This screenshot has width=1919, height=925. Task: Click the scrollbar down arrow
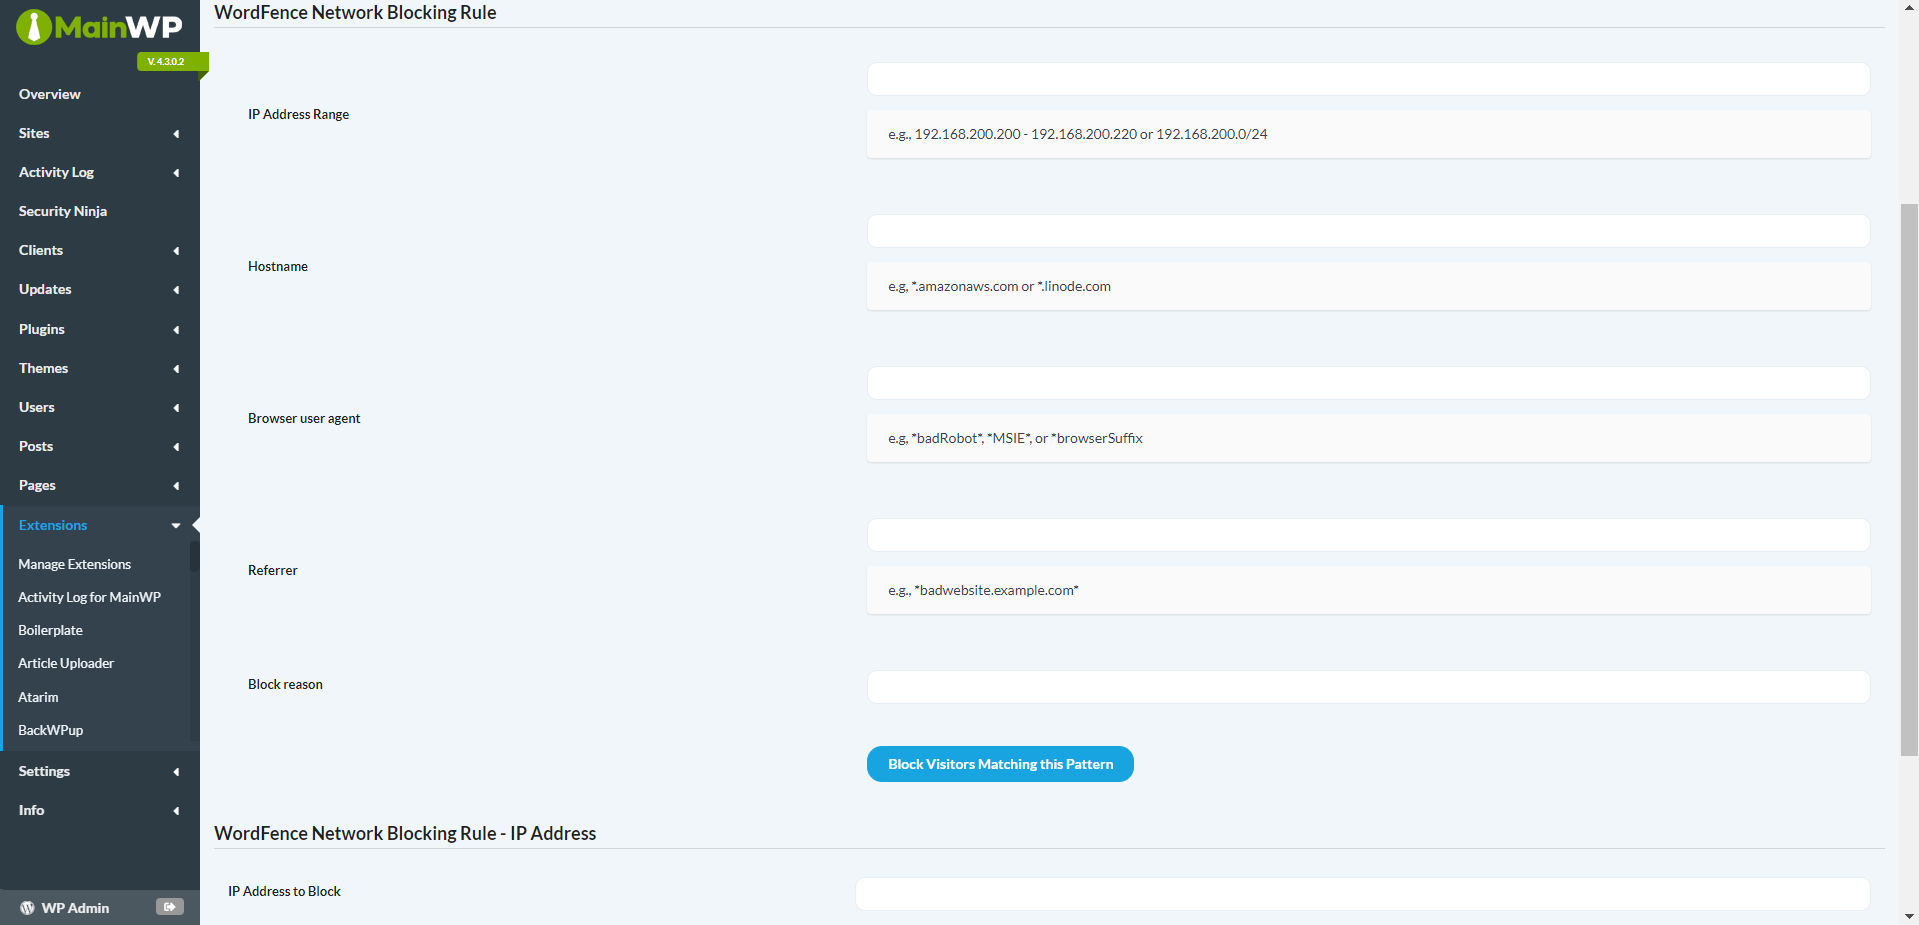pos(1909,916)
